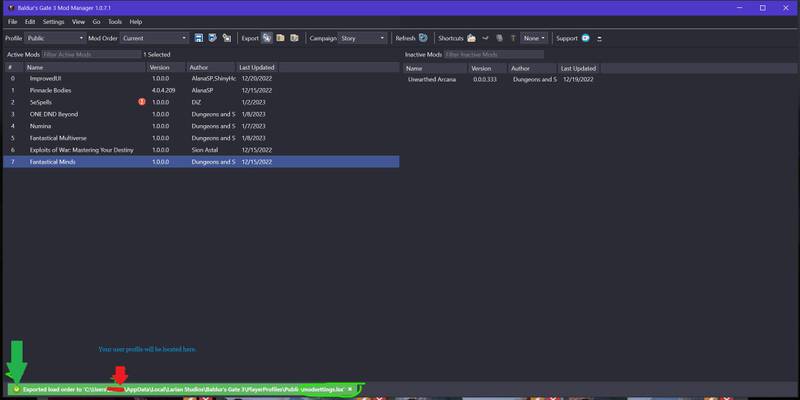The image size is (800, 400).
Task: Open the Campaign Story dropdown
Action: [362, 38]
